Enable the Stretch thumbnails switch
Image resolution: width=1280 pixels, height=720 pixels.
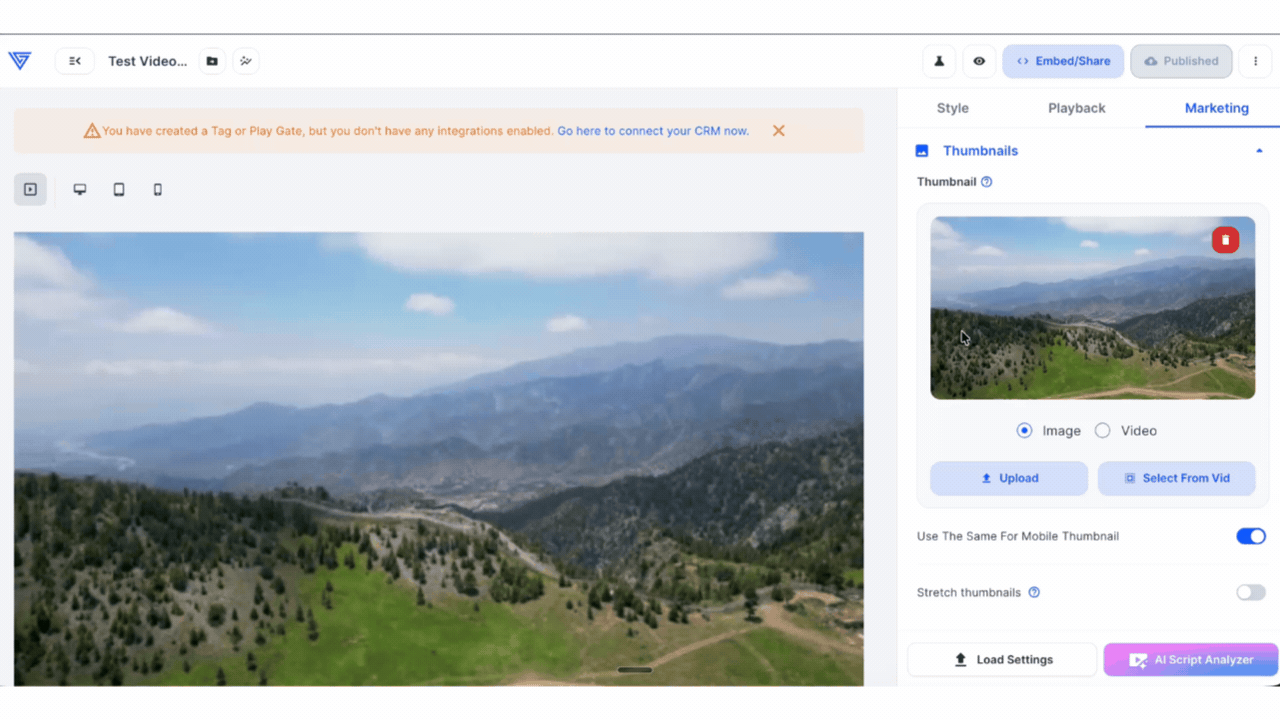click(1251, 592)
